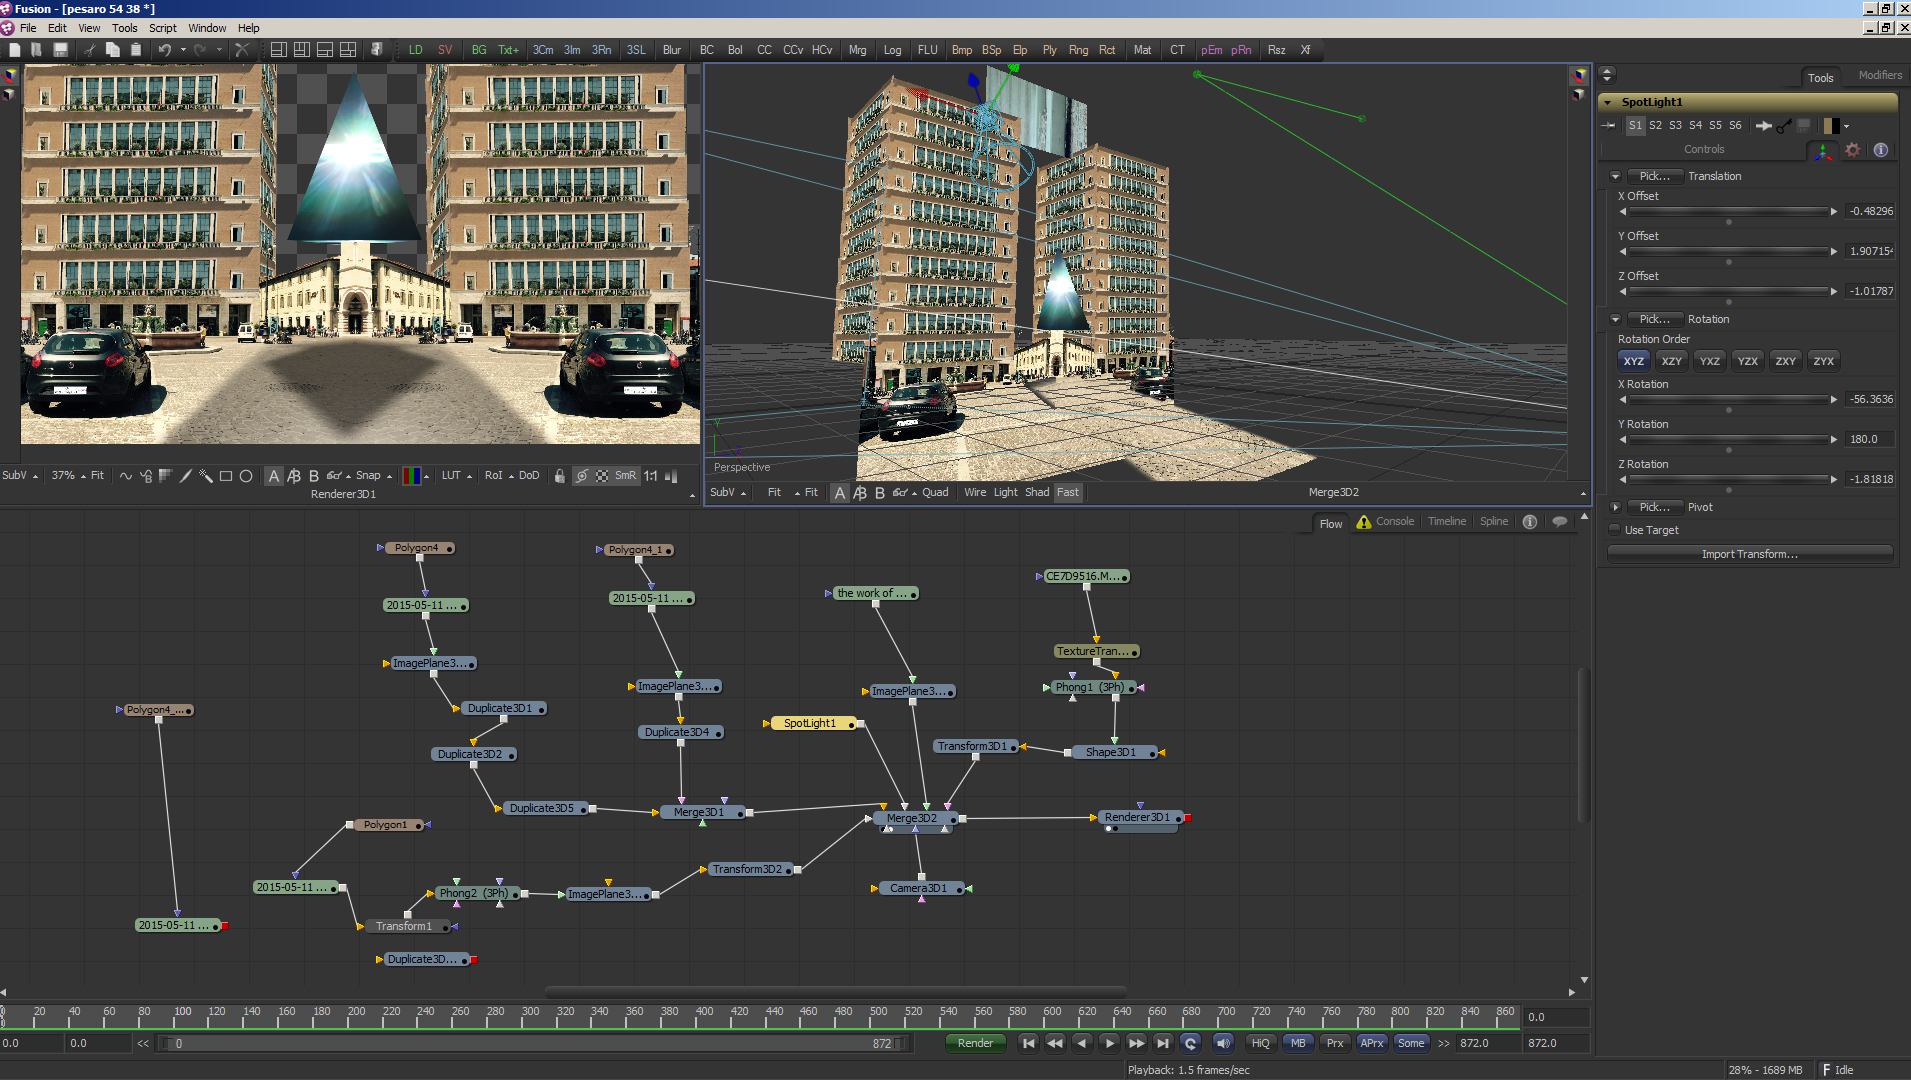Viewport: 1911px width, 1080px height.
Task: Click the lock icon in left viewer toolbar
Action: tap(560, 476)
